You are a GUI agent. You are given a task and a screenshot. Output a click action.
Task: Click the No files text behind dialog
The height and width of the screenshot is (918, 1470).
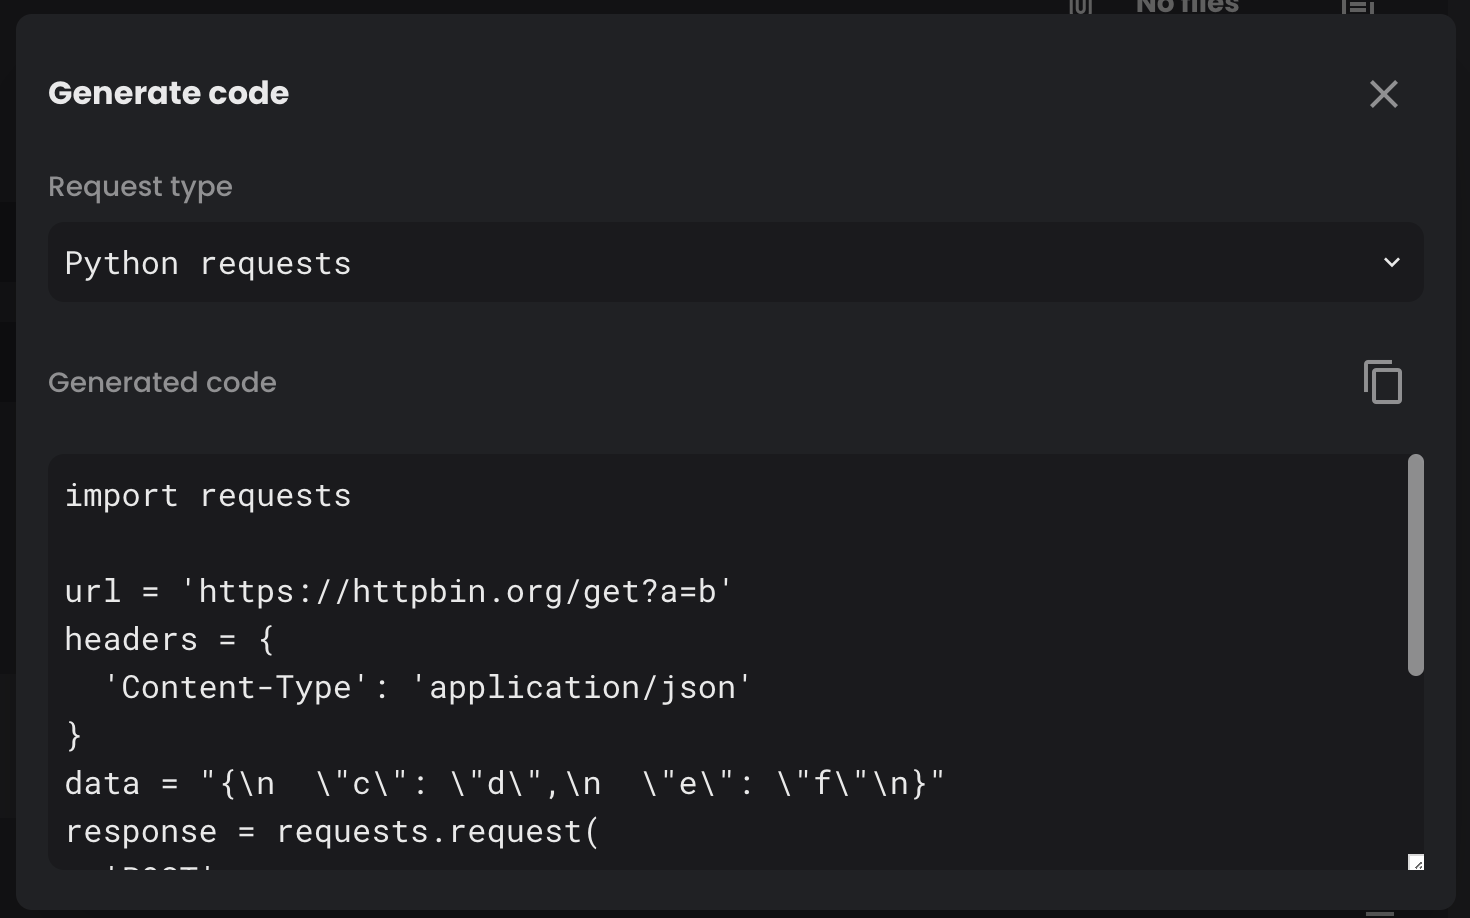coord(1187,7)
